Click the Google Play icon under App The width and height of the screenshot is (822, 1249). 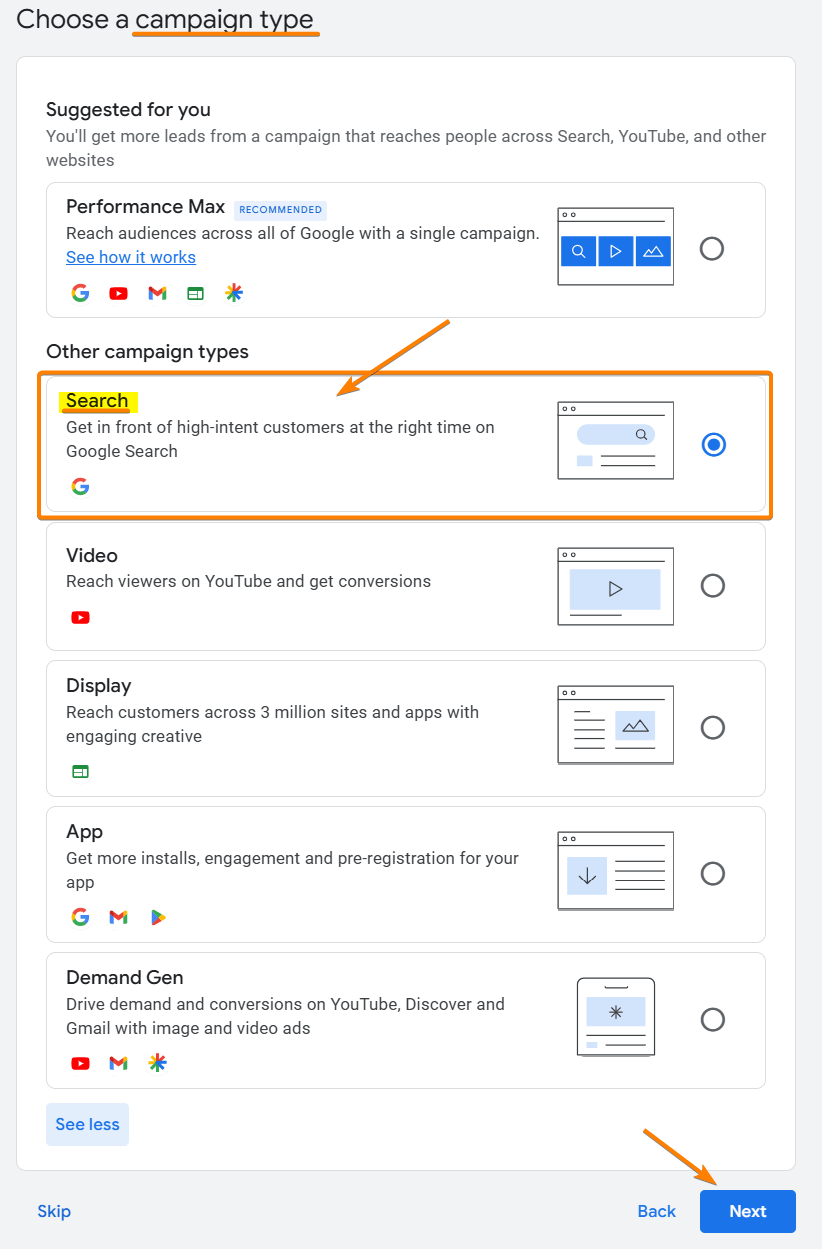pos(157,917)
